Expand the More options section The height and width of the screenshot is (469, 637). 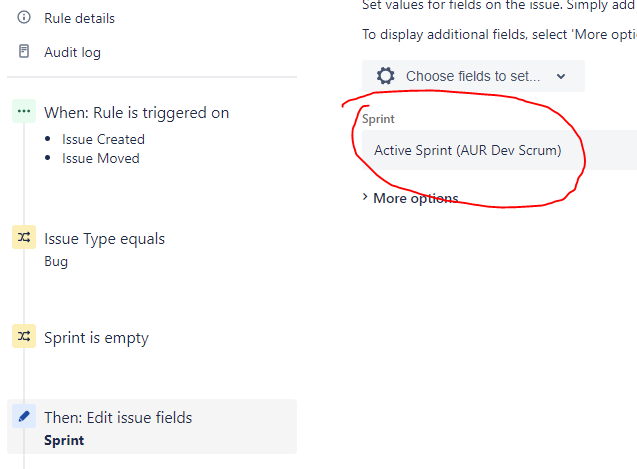[x=411, y=198]
